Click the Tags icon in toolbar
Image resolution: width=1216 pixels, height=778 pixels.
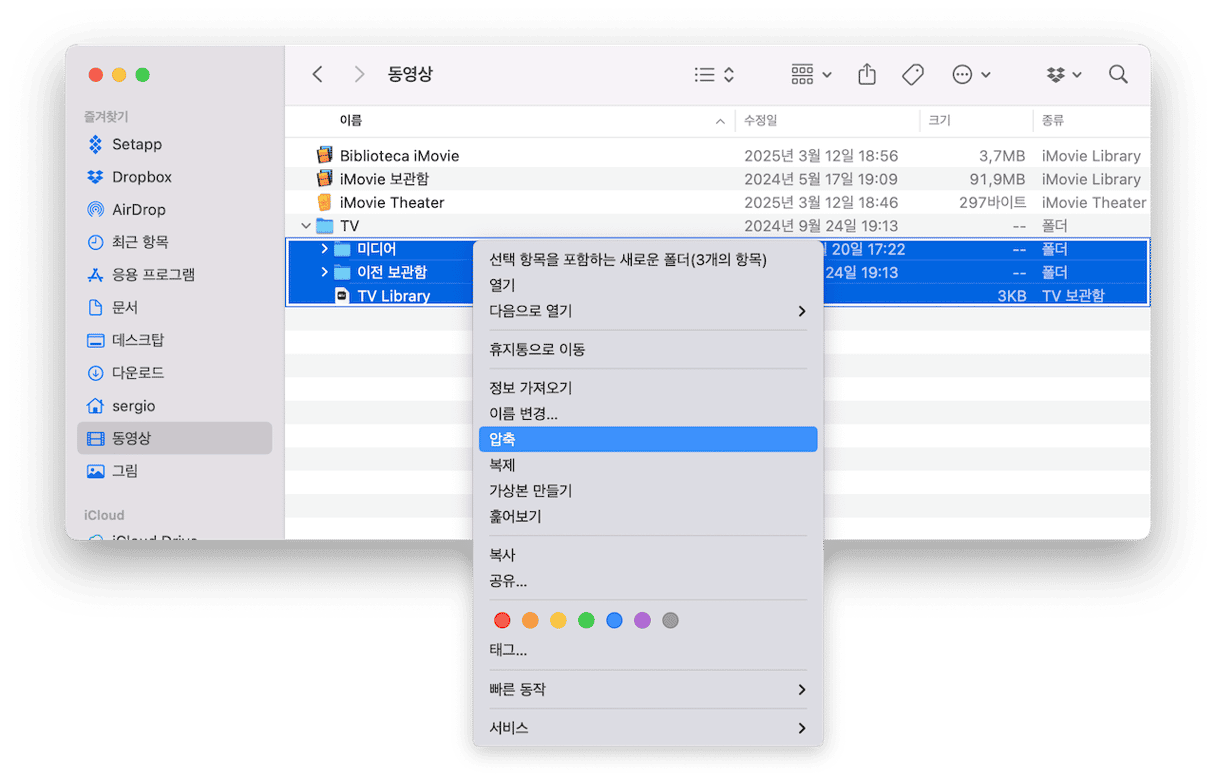pyautogui.click(x=912, y=75)
